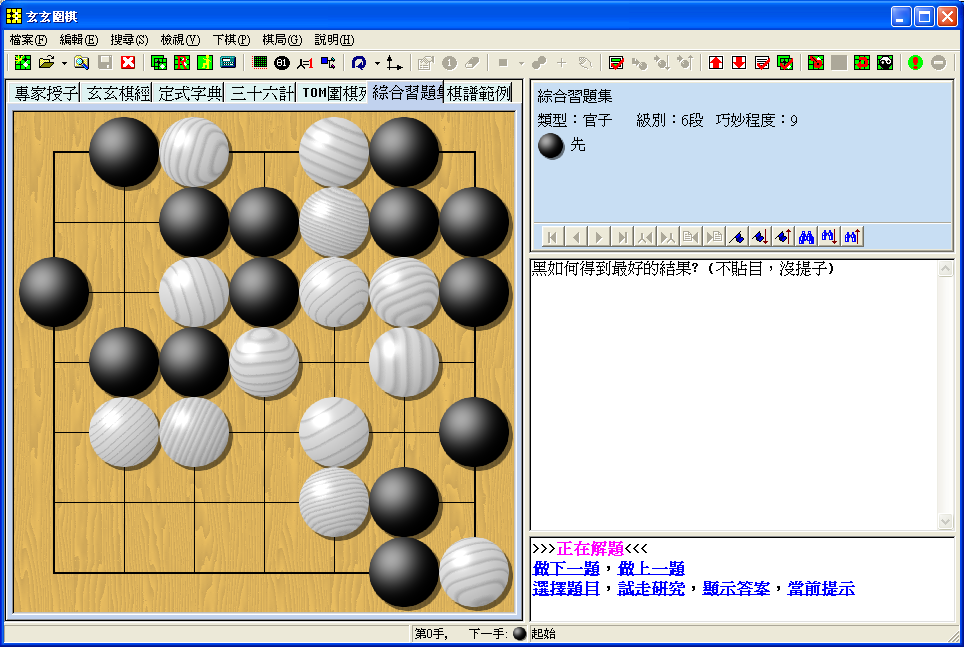The image size is (964, 647).
Task: Click the new game board icon
Action: 23,63
